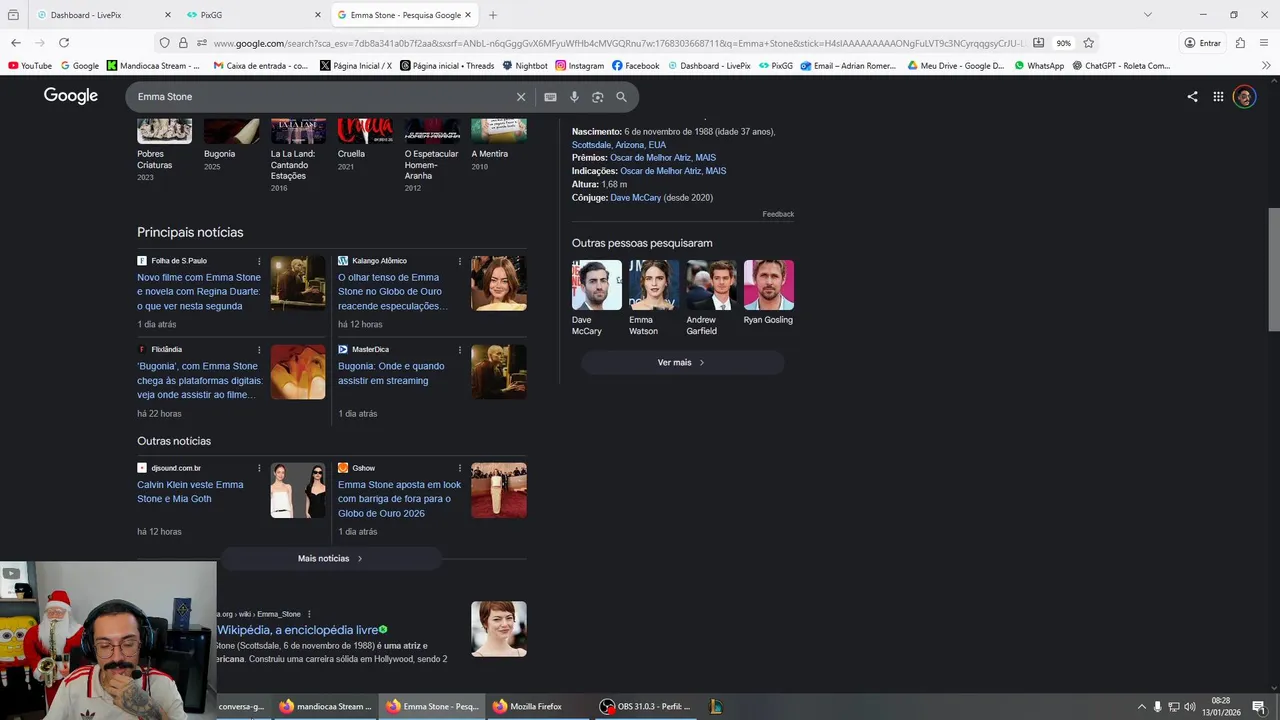Open the Google account avatar

[1244, 97]
